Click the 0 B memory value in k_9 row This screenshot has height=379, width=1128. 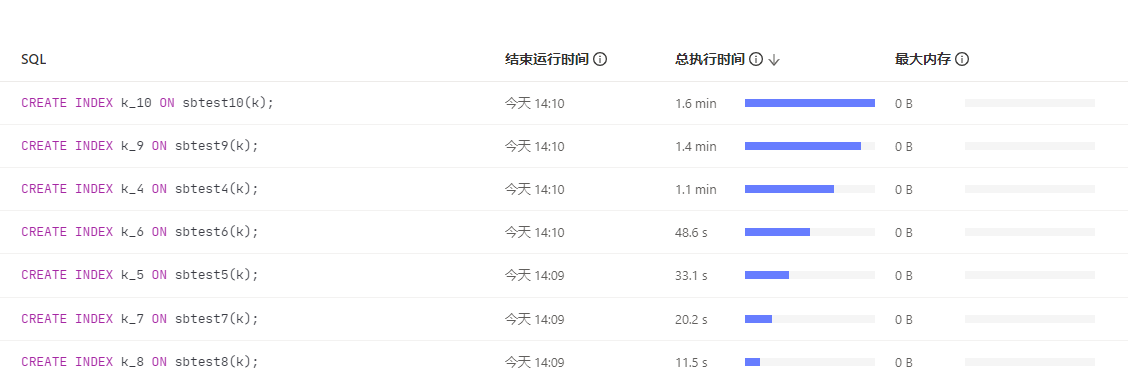click(904, 147)
